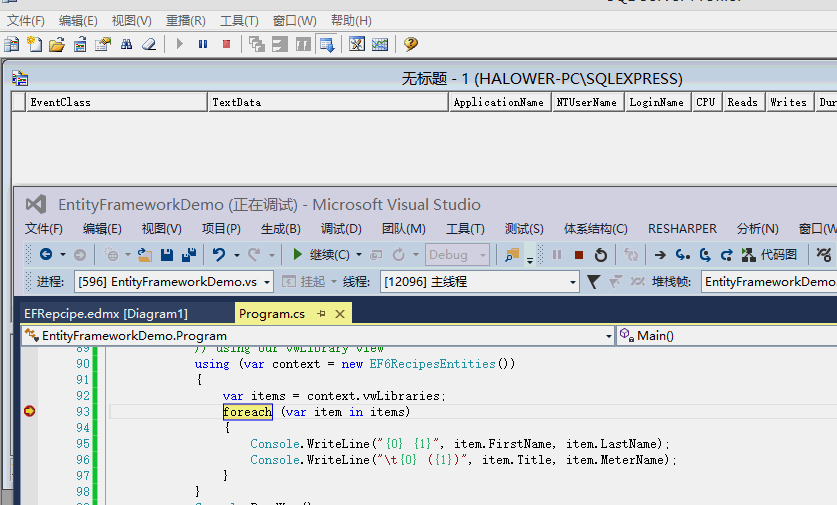The width and height of the screenshot is (837, 505).
Task: Toggle thread filter funnel icon
Action: (593, 281)
